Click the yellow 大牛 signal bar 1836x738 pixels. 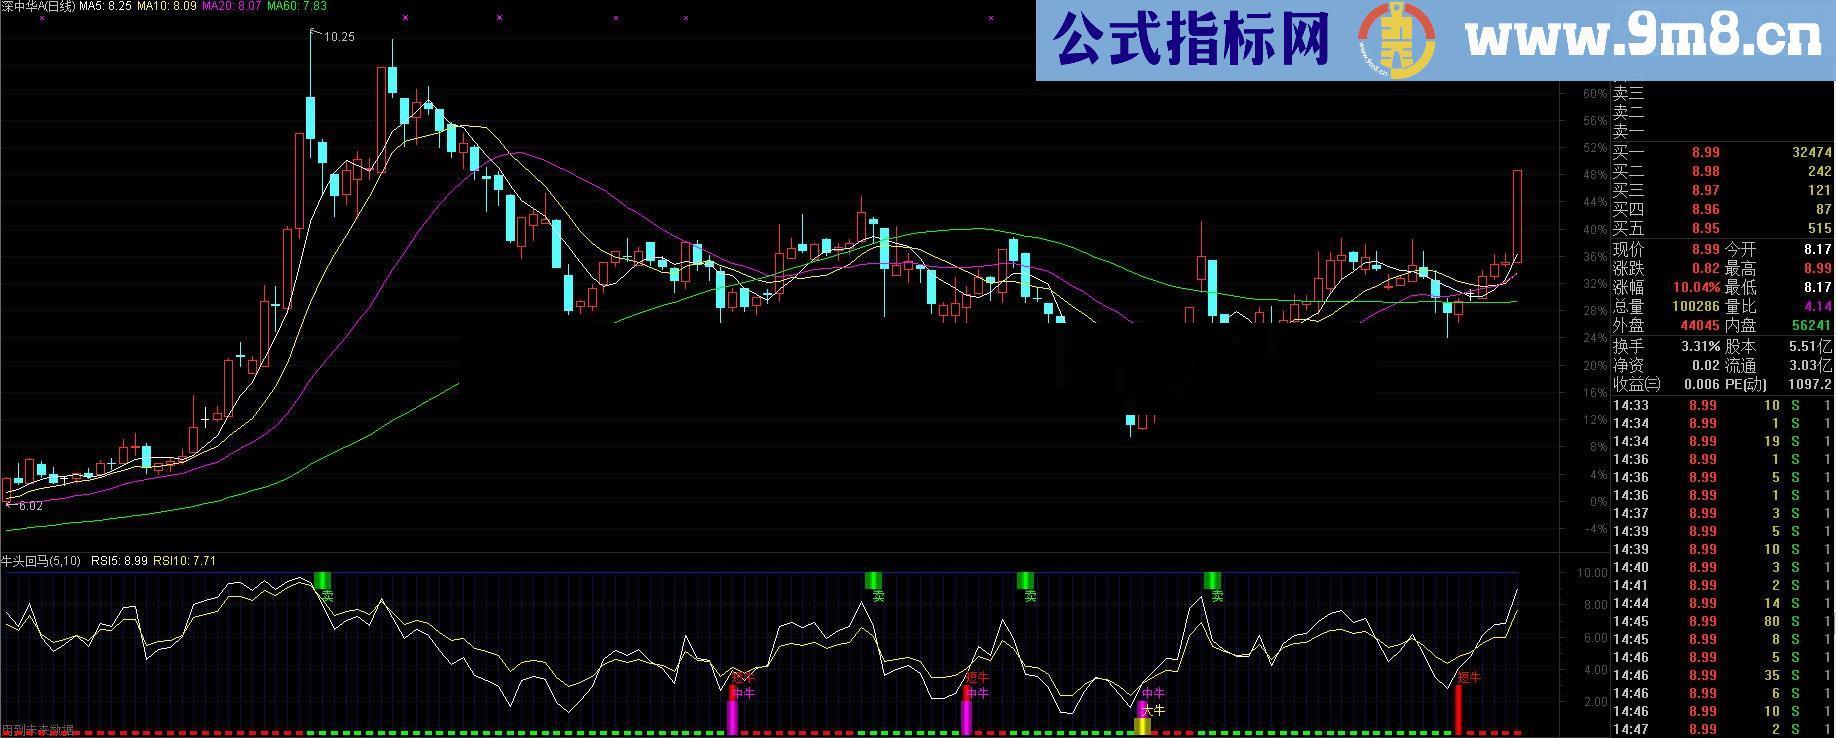(1142, 726)
